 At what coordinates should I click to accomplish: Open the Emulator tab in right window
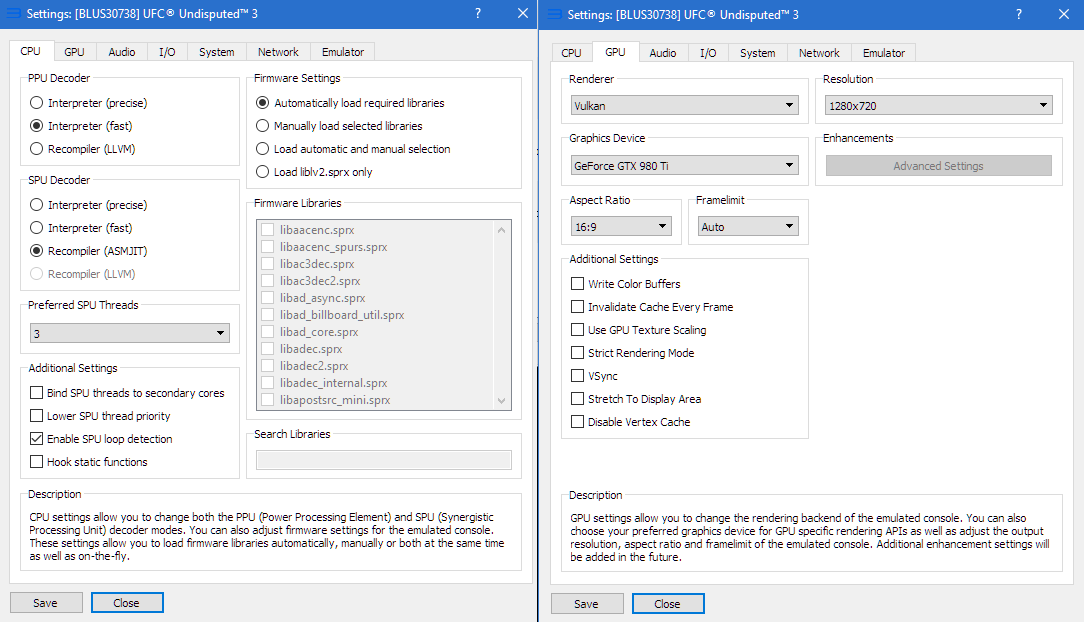coord(884,53)
